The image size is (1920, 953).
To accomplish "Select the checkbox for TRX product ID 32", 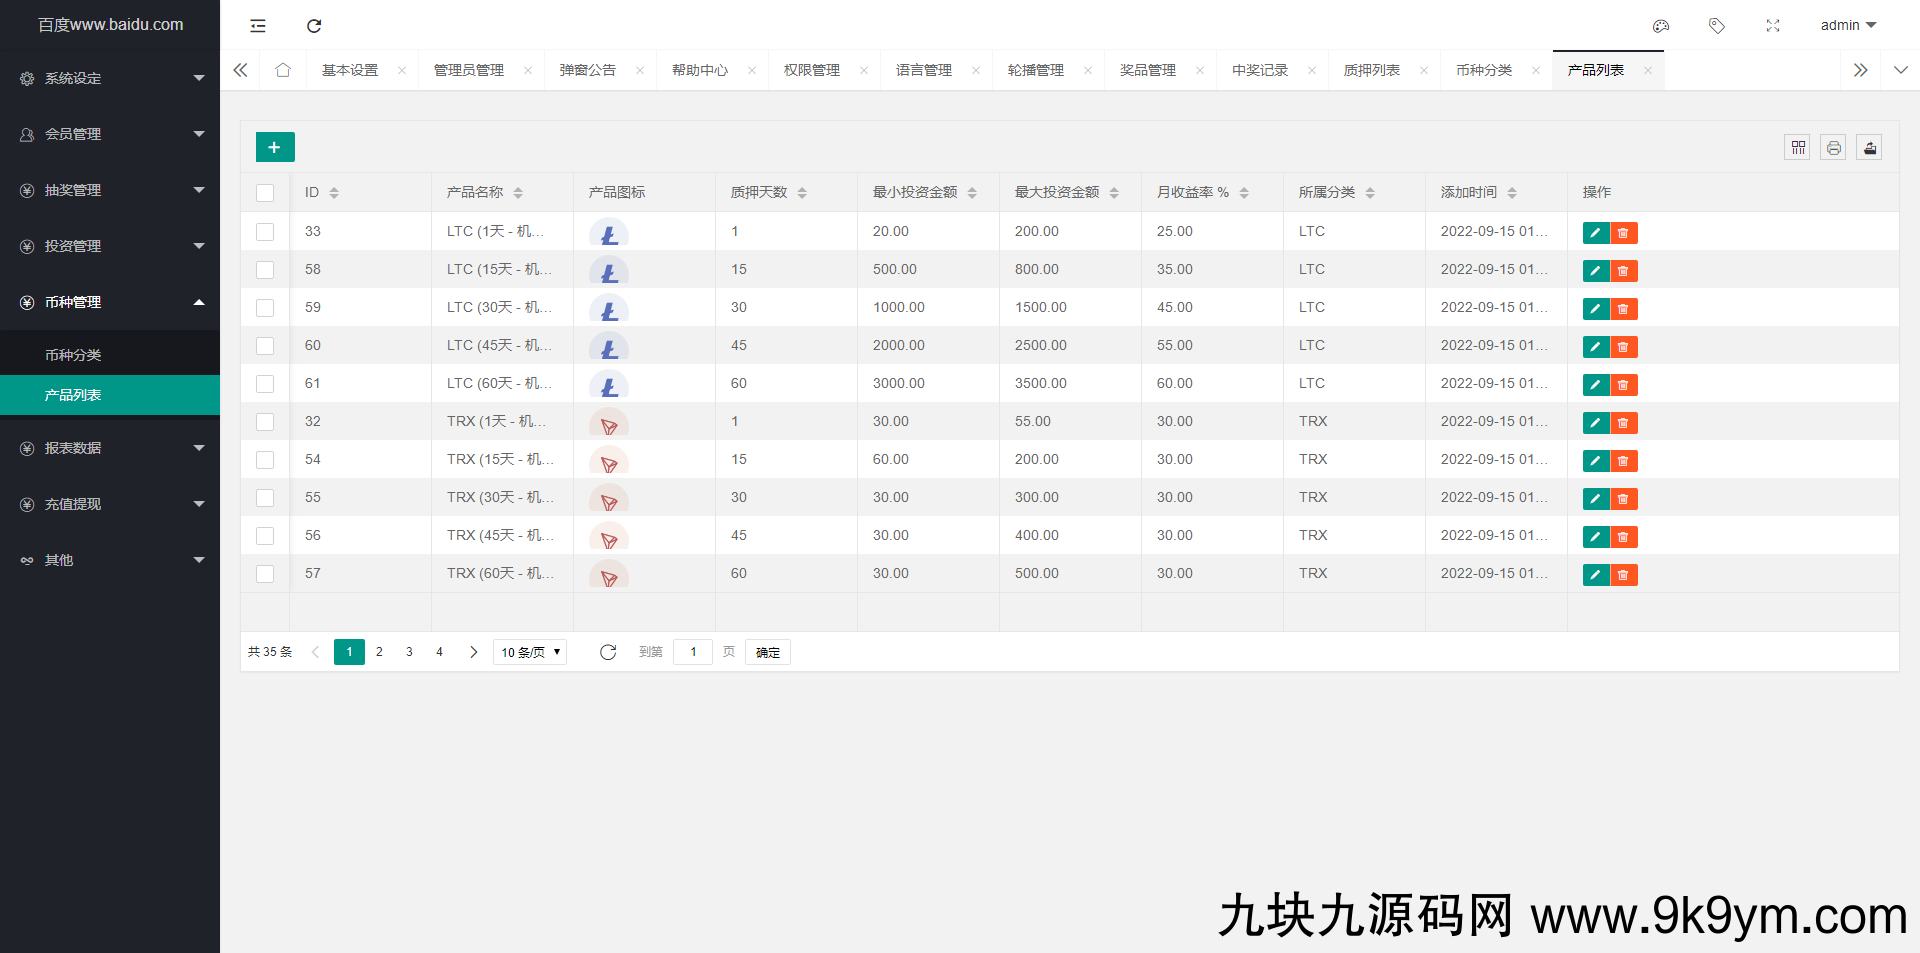I will coord(265,422).
